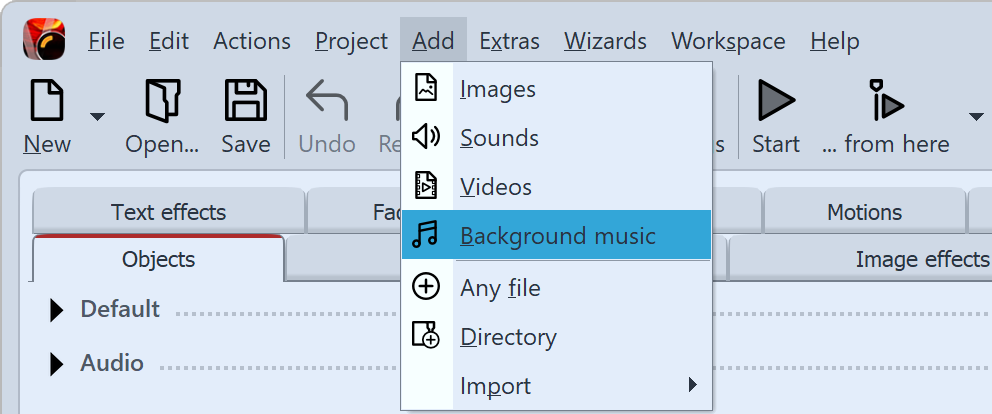Expand the Default objects group

pyautogui.click(x=57, y=310)
